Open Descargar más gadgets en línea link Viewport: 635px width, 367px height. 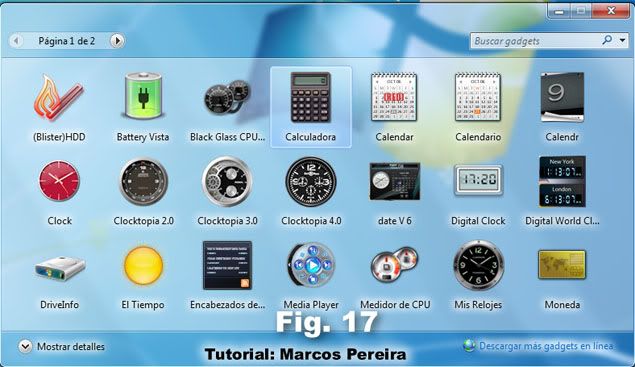pyautogui.click(x=546, y=346)
